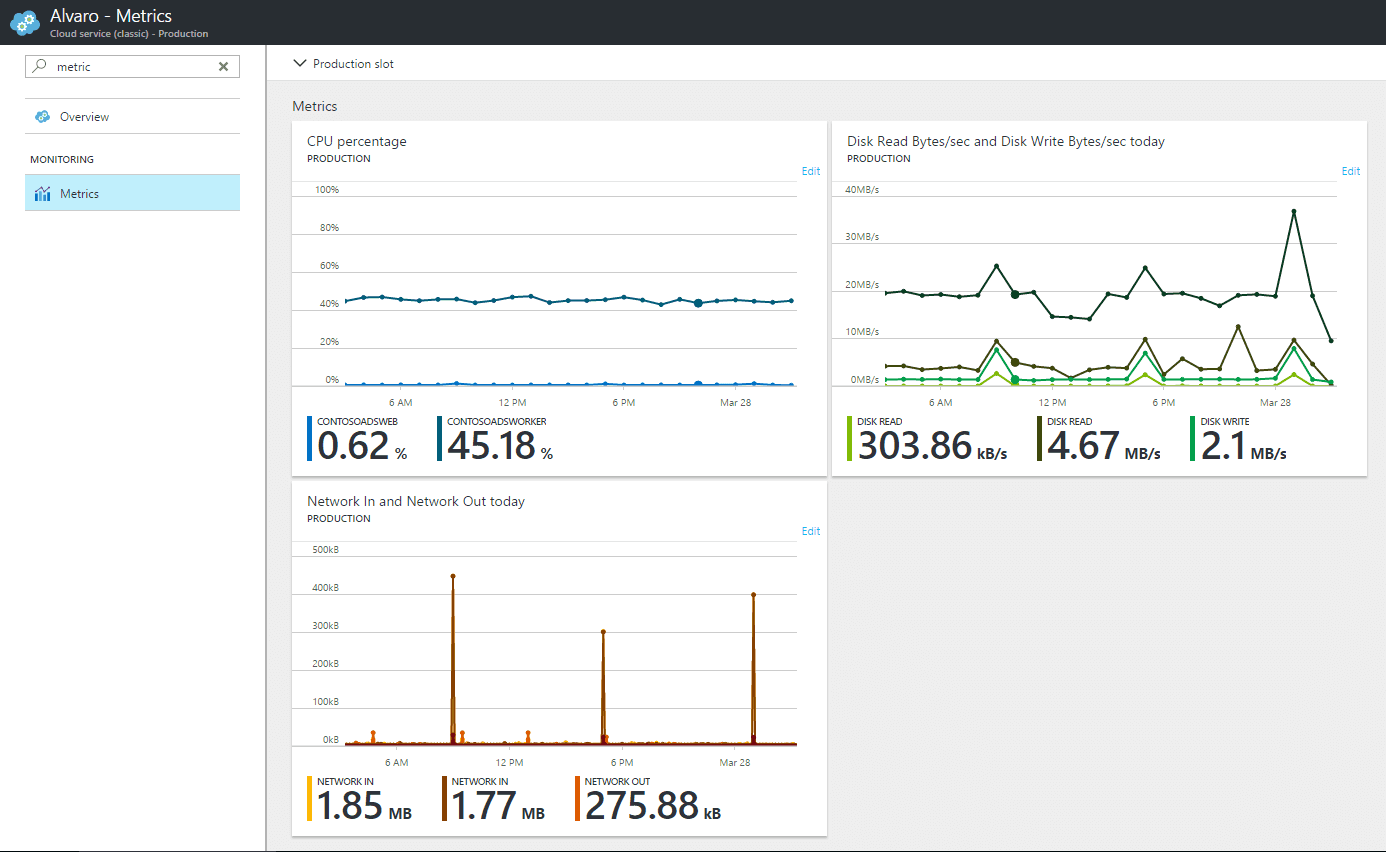The height and width of the screenshot is (852, 1386).
Task: Click the 45.18 % CONTOSOADSWORKER value
Action: point(500,446)
